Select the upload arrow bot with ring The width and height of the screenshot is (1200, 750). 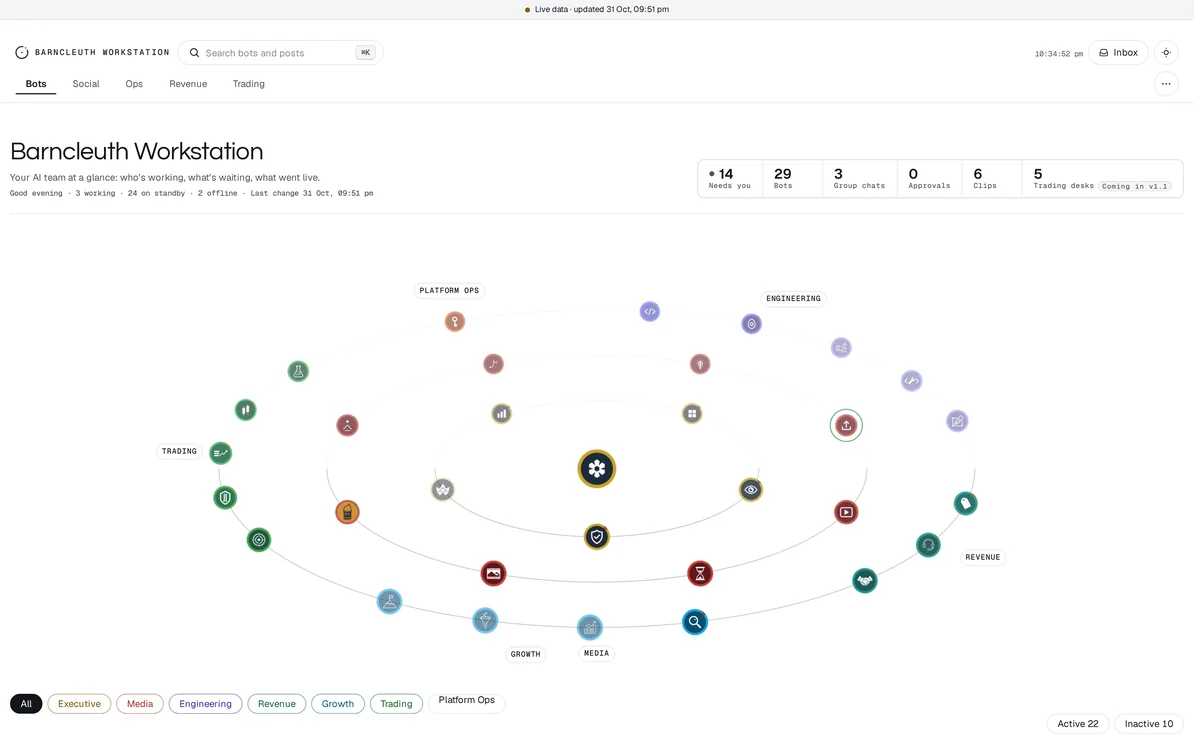click(x=846, y=425)
